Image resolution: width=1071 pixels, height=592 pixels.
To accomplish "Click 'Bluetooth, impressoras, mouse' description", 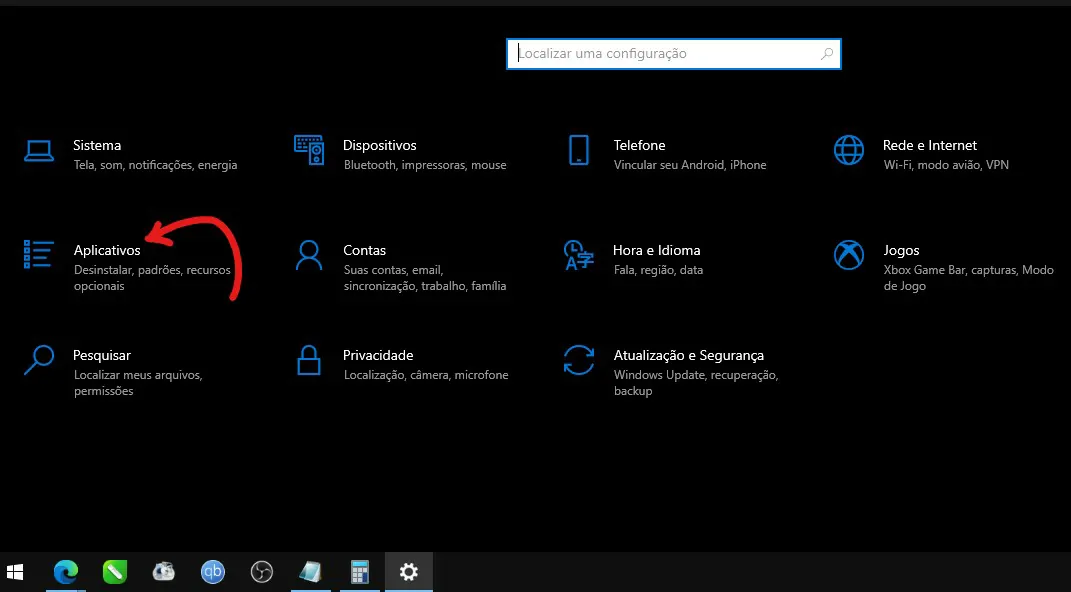I will pos(425,165).
